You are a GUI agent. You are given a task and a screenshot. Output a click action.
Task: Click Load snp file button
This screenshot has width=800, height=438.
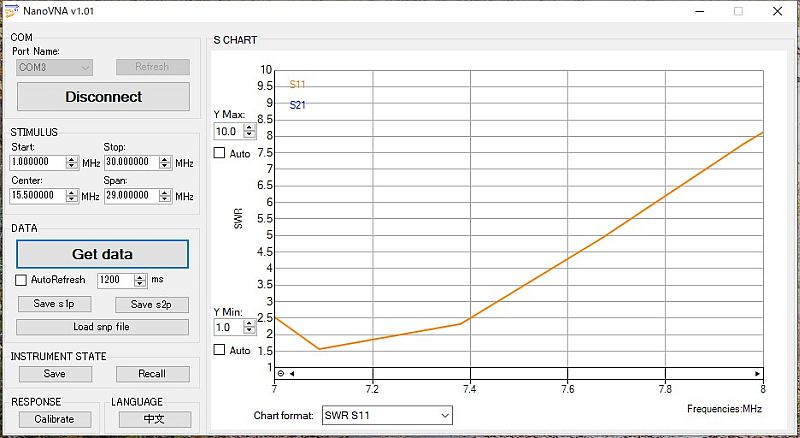pyautogui.click(x=102, y=327)
